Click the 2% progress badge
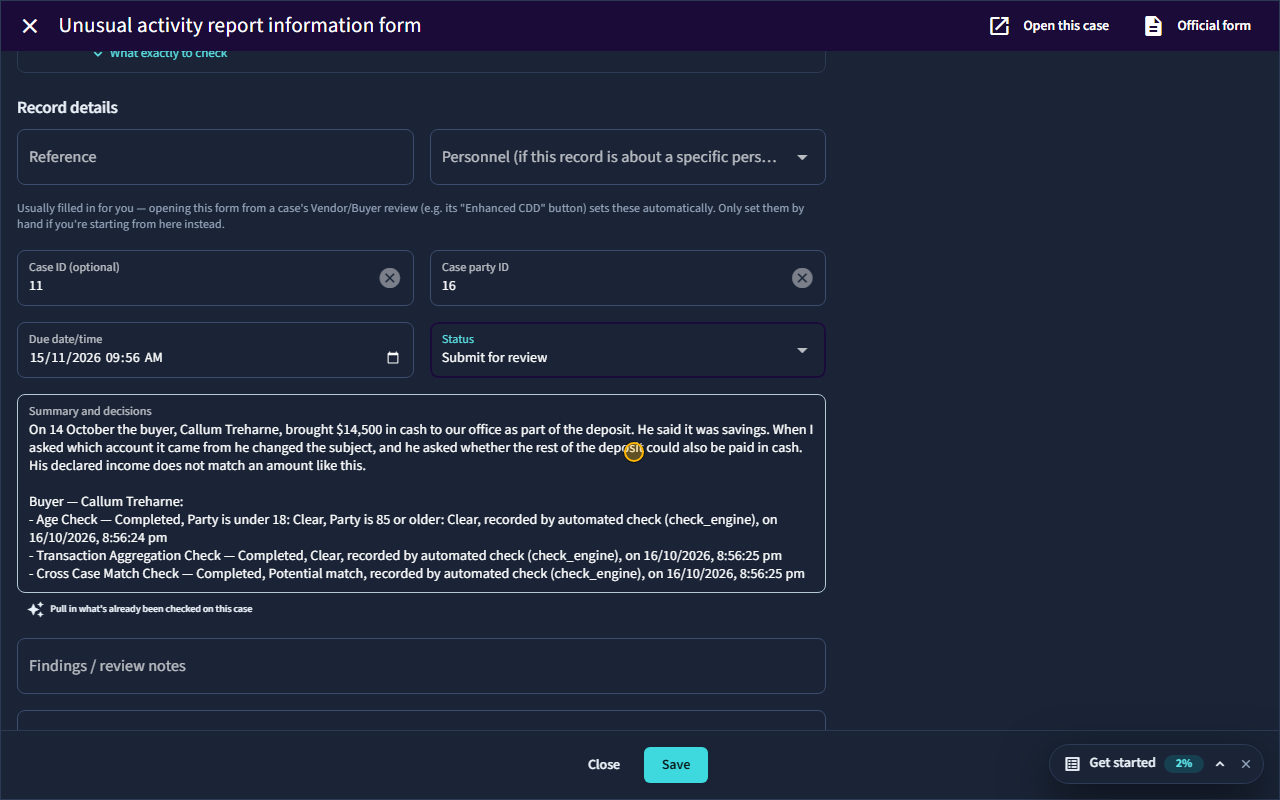Image resolution: width=1280 pixels, height=800 pixels. (1184, 763)
